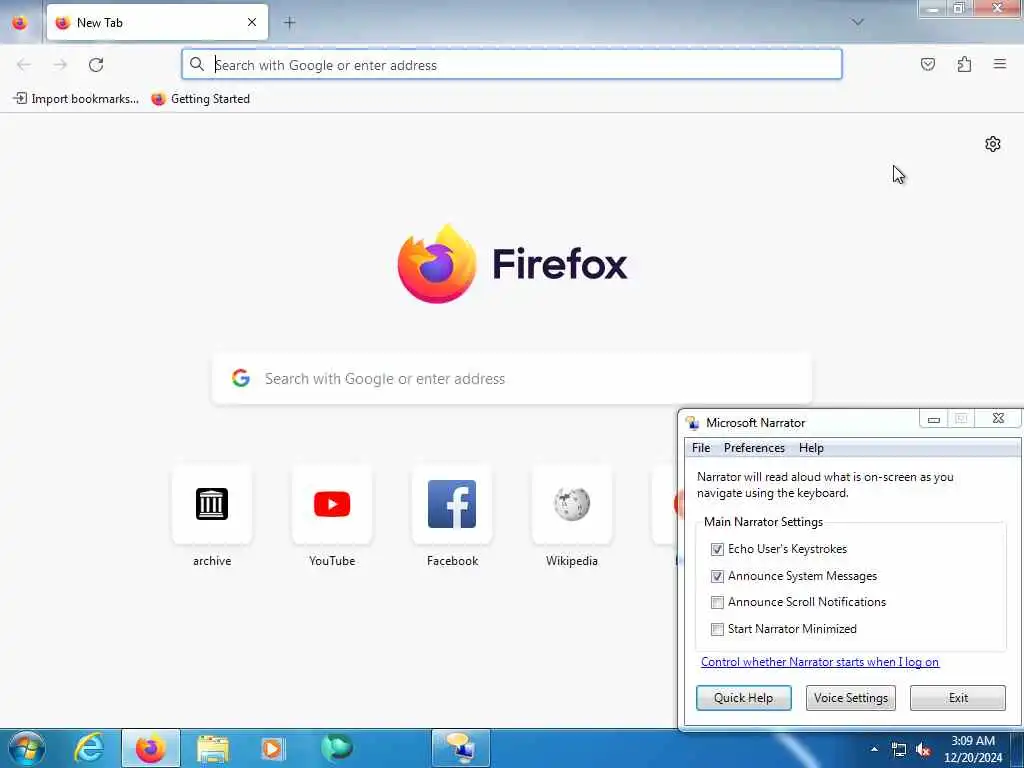Open Narrator File menu
The width and height of the screenshot is (1024, 768).
tap(701, 448)
